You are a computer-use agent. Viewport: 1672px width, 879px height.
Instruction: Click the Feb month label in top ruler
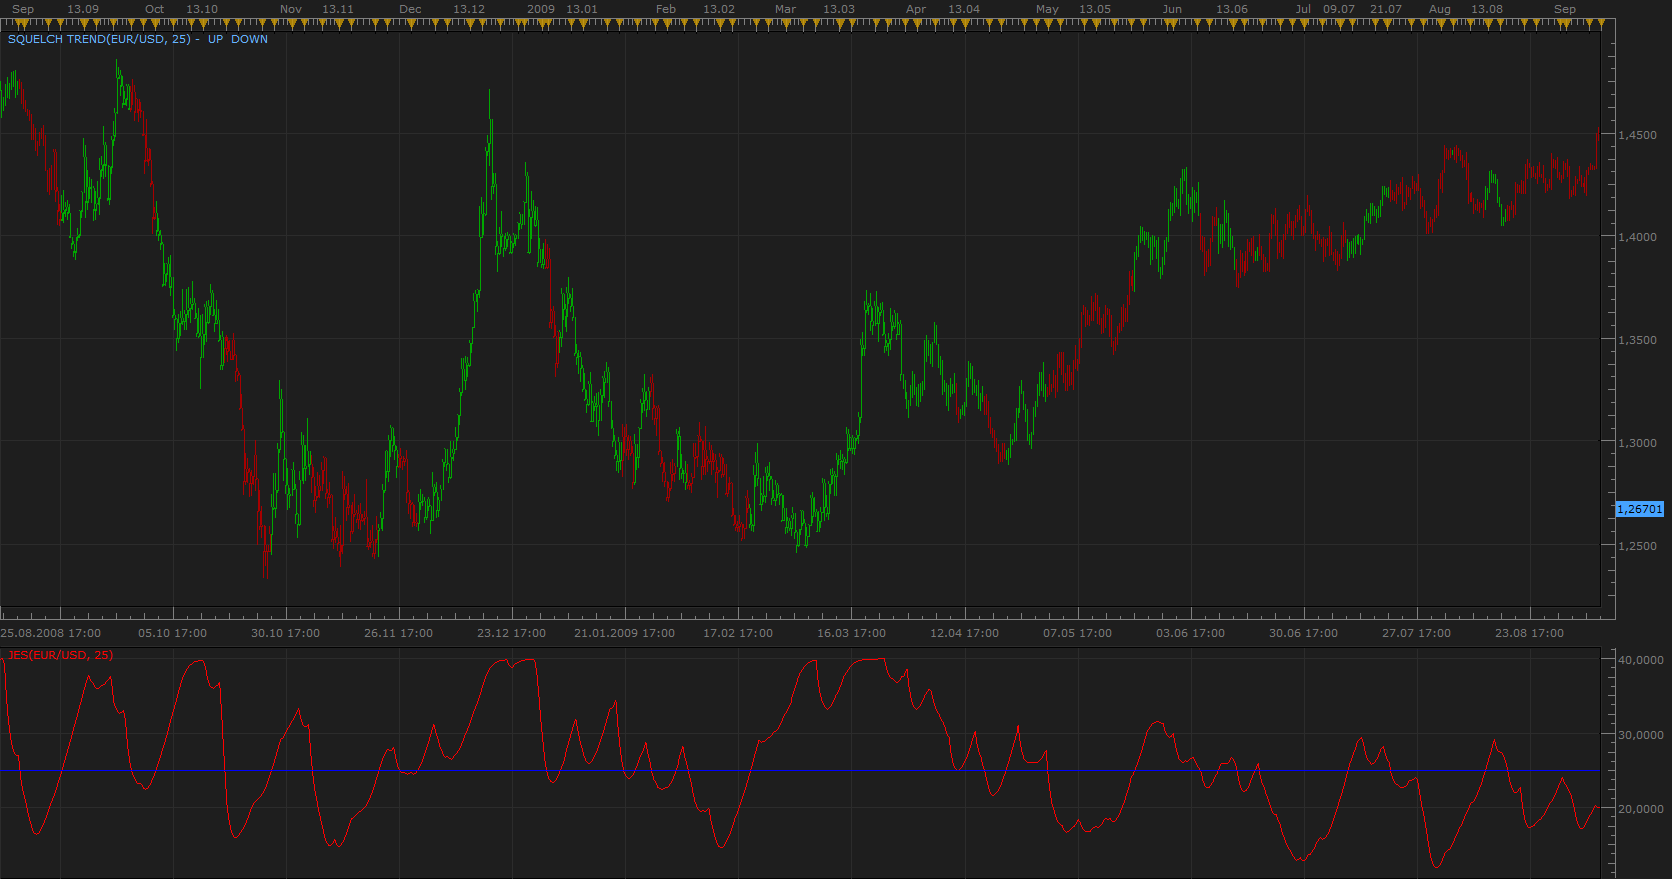666,9
